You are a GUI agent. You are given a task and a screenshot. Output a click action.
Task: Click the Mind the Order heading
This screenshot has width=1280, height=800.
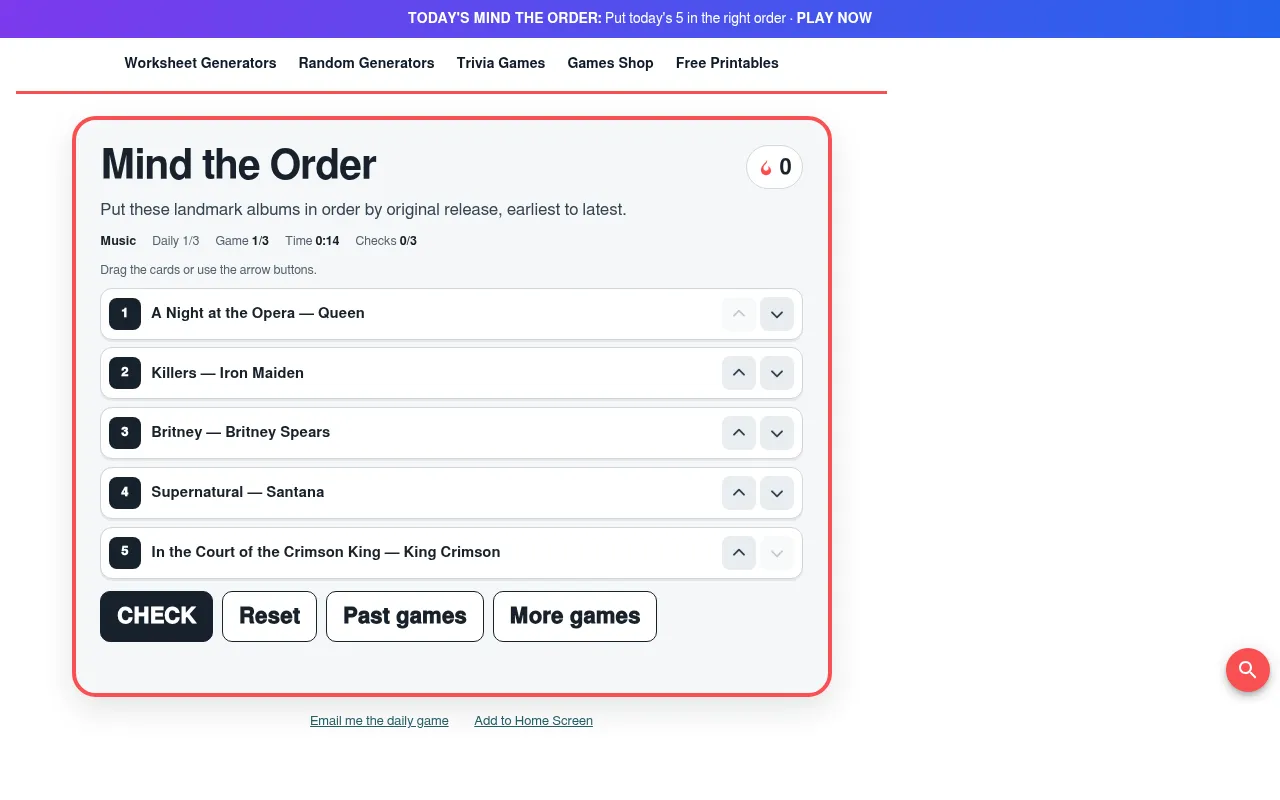238,165
